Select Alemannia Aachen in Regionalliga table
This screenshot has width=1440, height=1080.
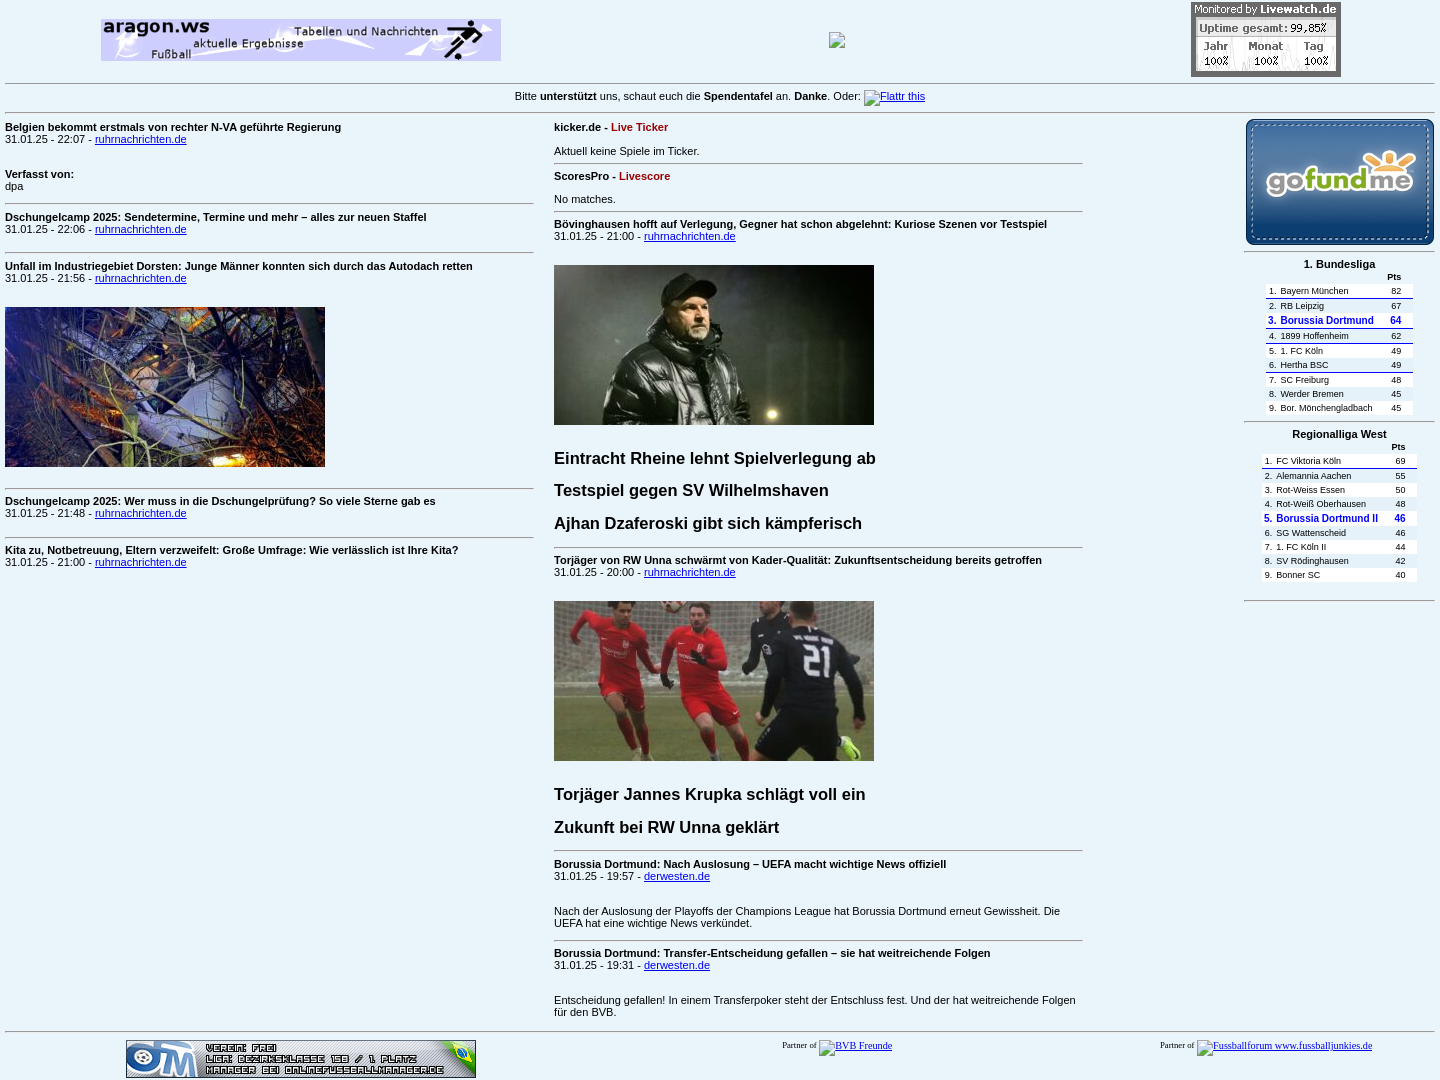point(1339,476)
